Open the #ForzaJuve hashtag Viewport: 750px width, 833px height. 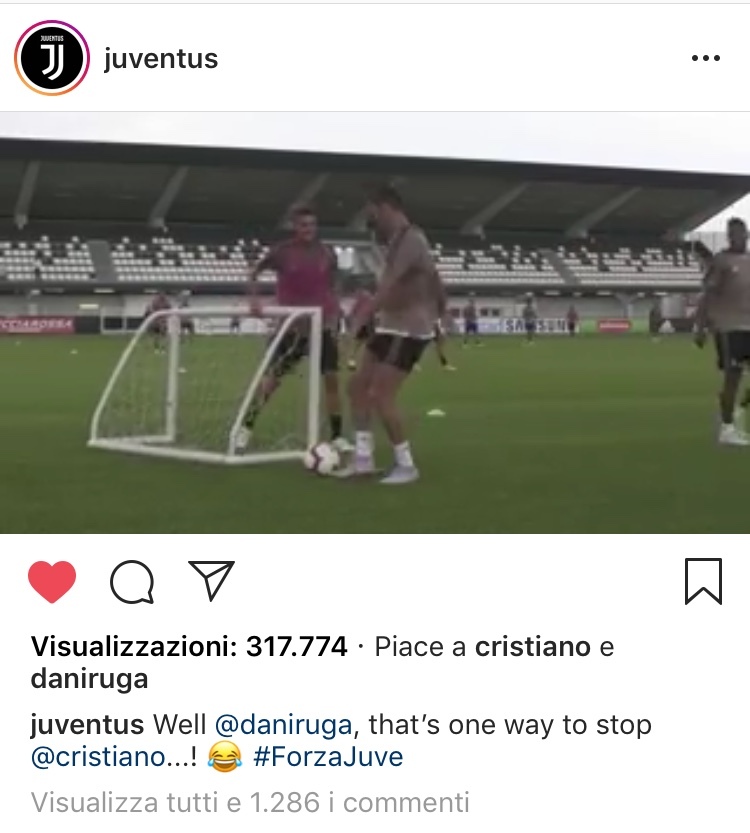(328, 756)
